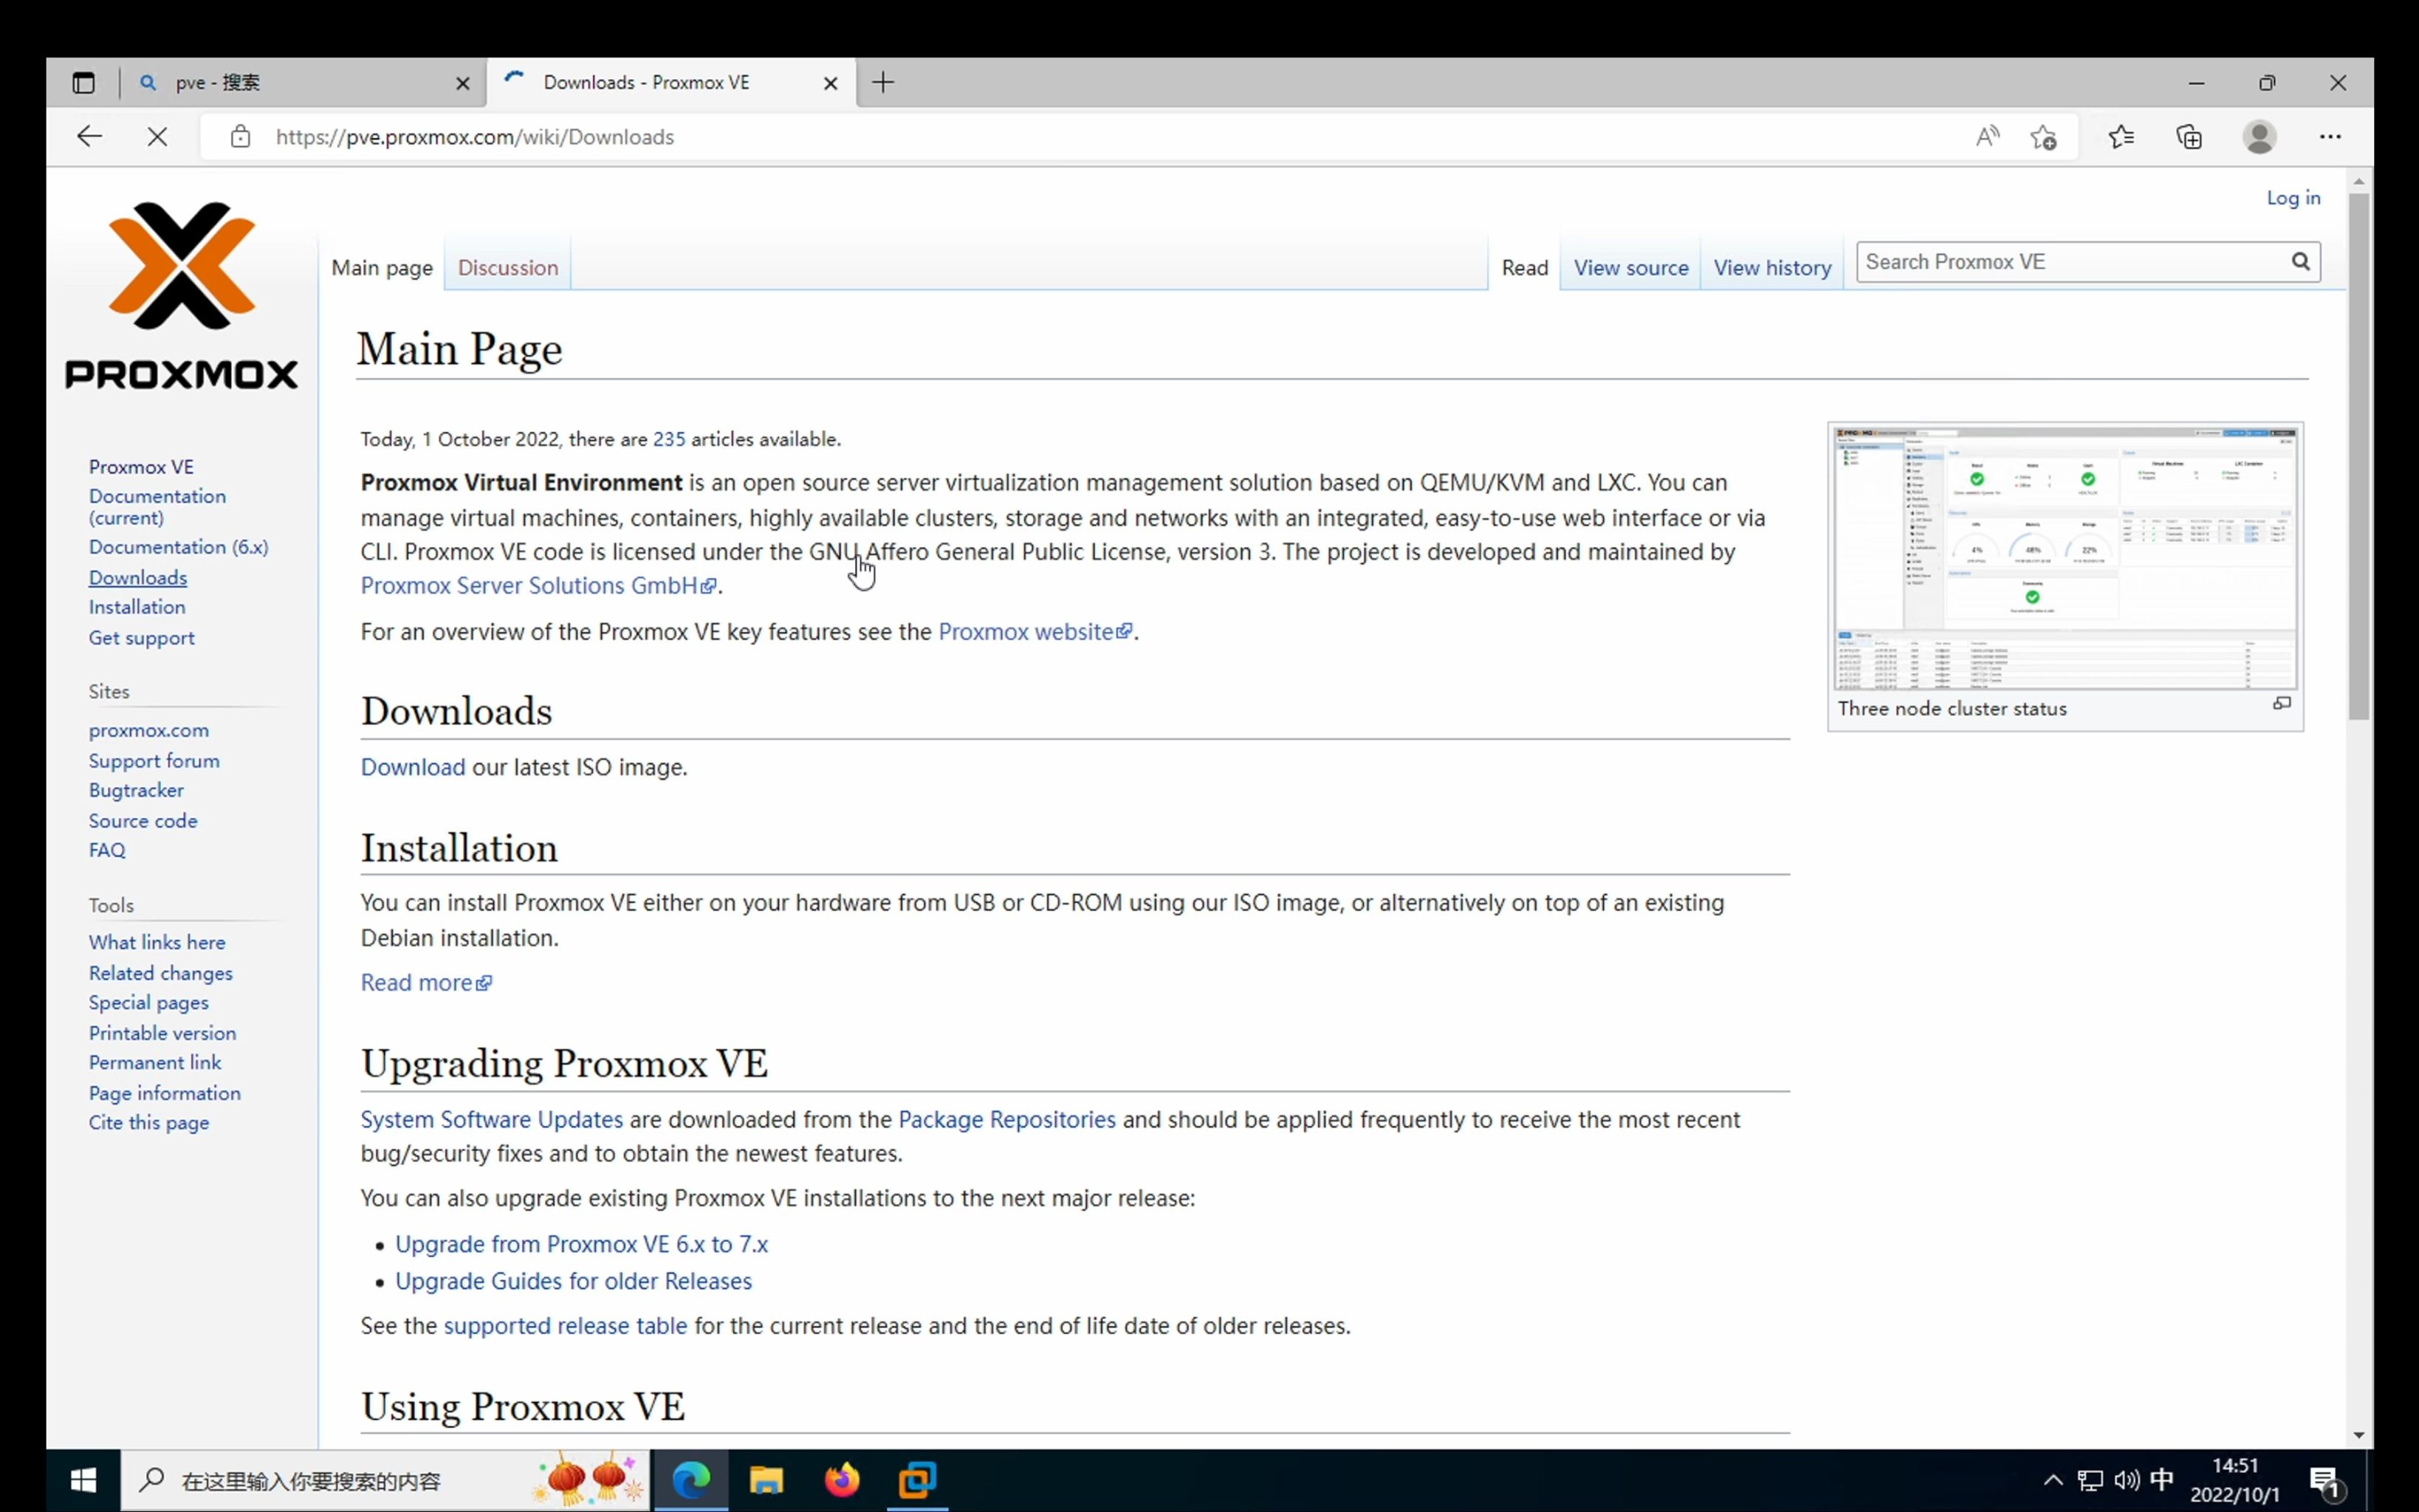Open the notification center icon
The width and height of the screenshot is (2419, 1512).
point(2324,1481)
